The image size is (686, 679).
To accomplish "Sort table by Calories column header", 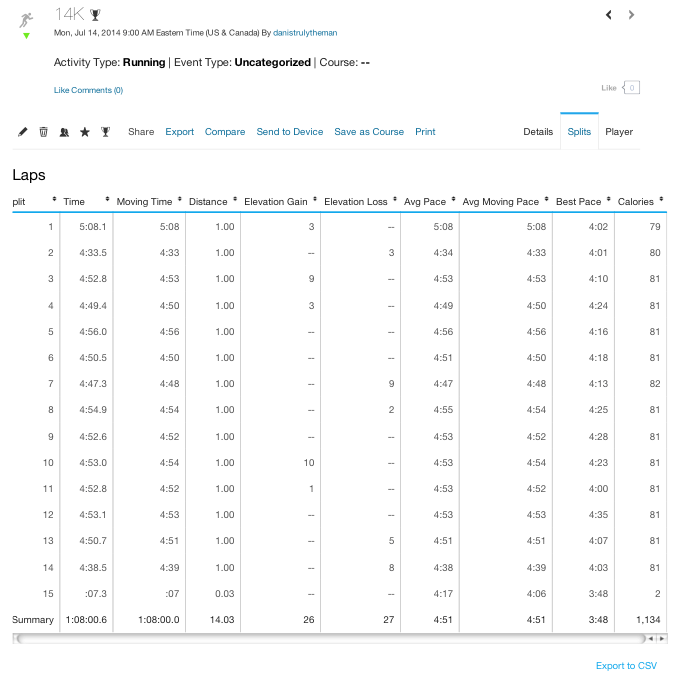I will 636,202.
